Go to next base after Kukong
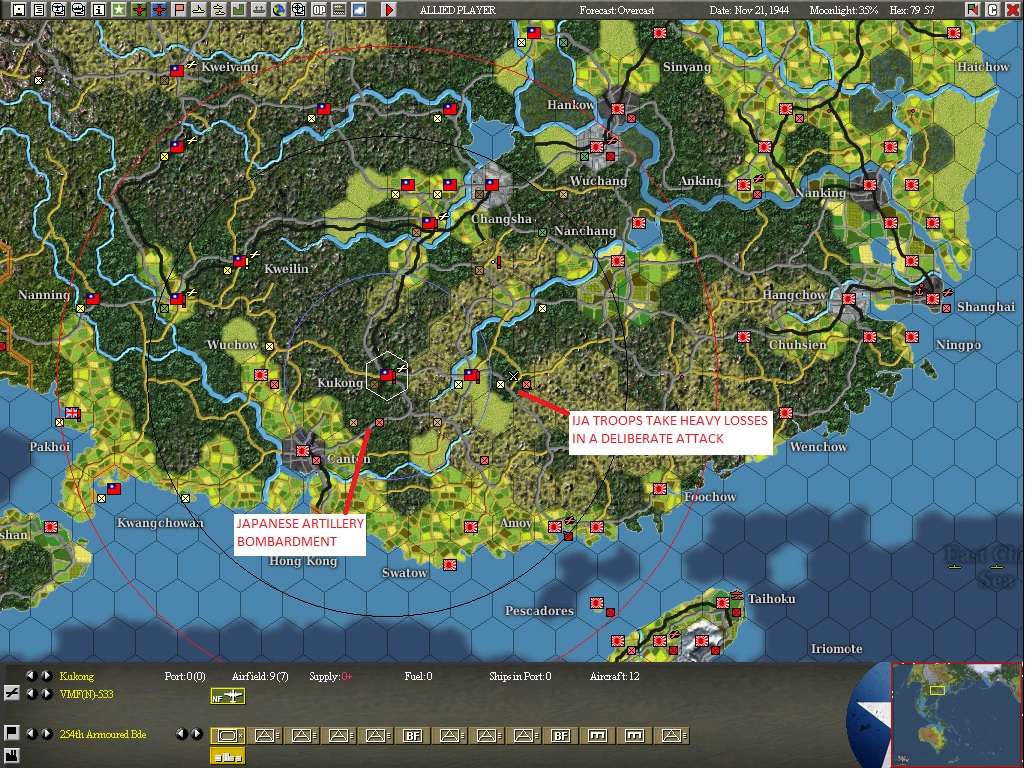Screen dimensions: 1032x768 (46, 675)
